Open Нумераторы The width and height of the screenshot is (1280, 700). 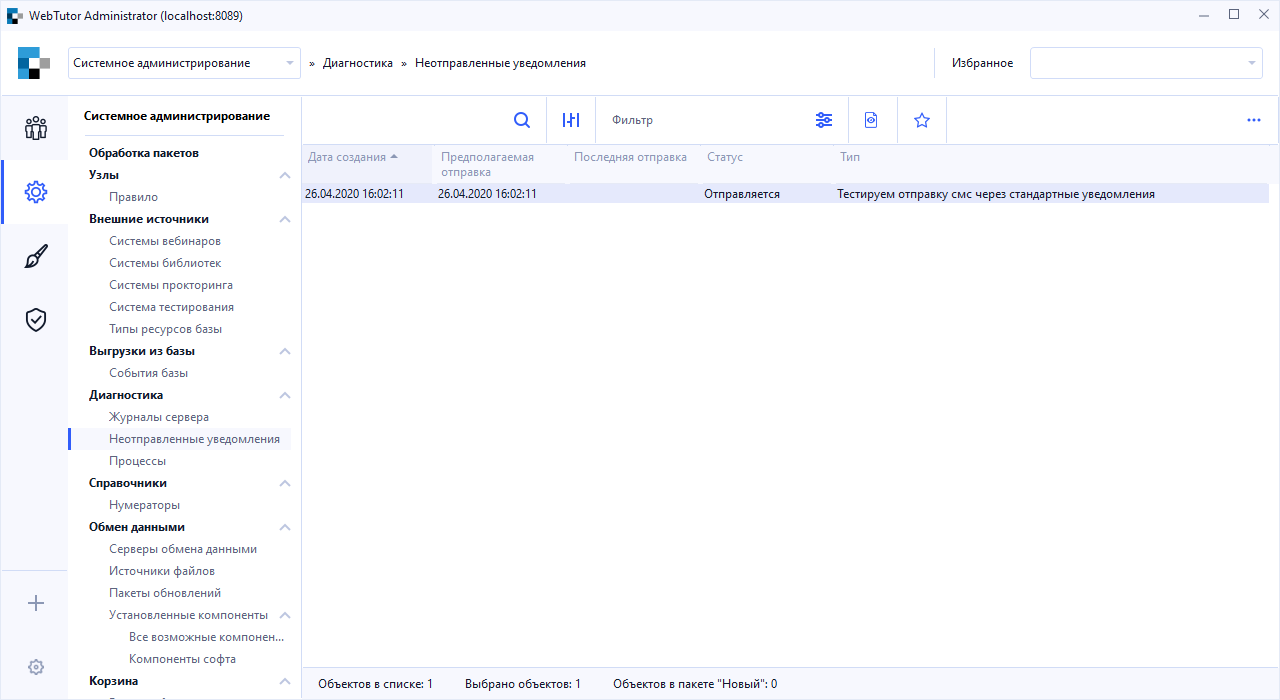[144, 505]
